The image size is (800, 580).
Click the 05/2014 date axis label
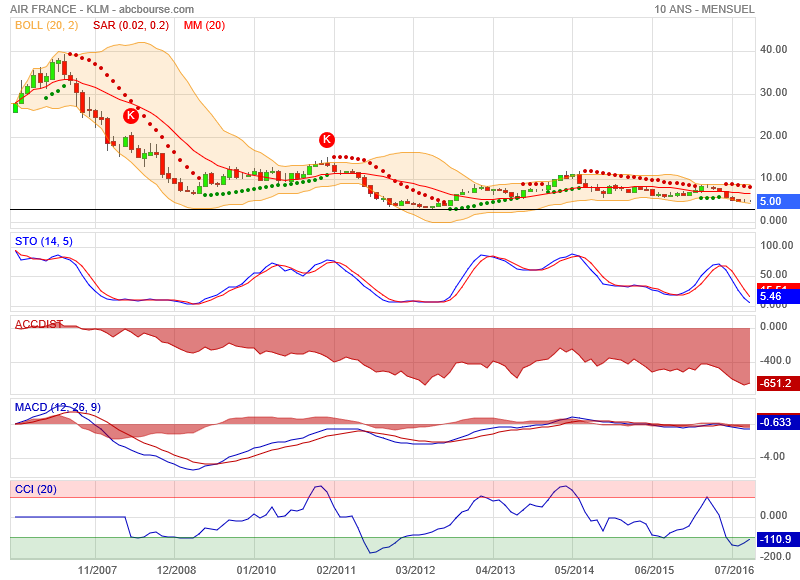pos(574,570)
